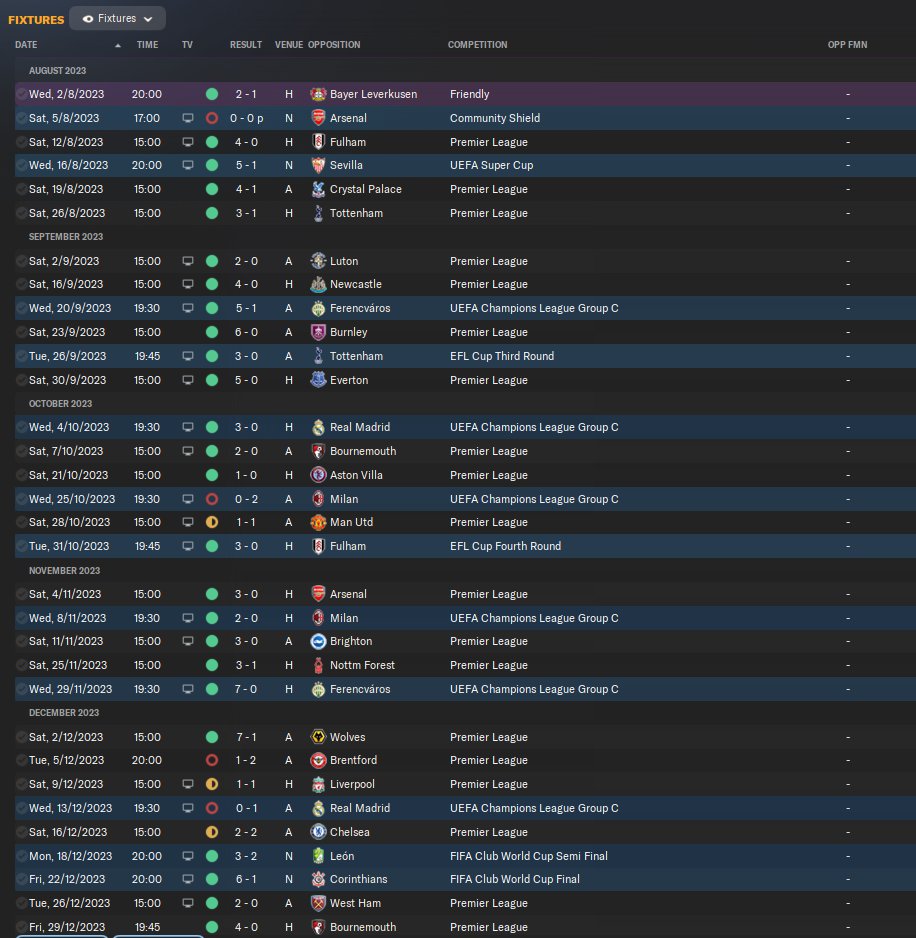Viewport: 916px width, 938px height.
Task: Open the 7 - 0 result against Ferencváros
Action: (x=246, y=689)
